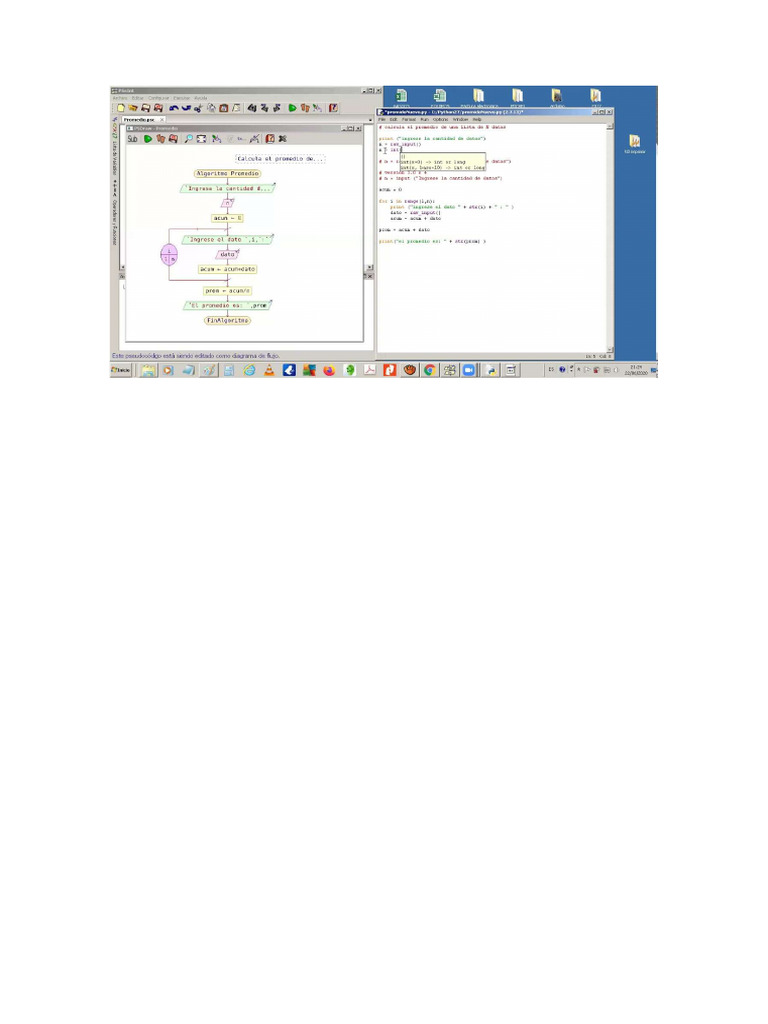Viewport: 768px width, 1024px height.
Task: Open the Configurar menu in PSeInt
Action: (159, 98)
